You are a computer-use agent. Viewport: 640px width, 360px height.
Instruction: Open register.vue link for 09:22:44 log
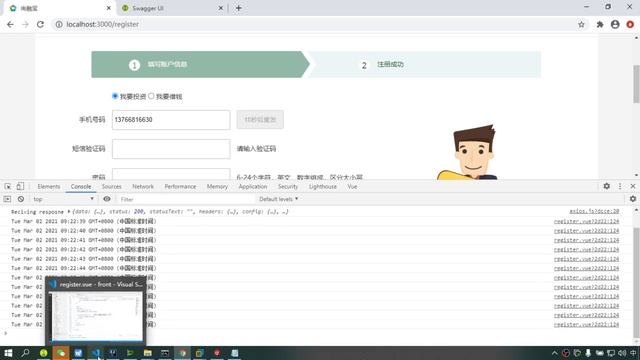(x=586, y=268)
